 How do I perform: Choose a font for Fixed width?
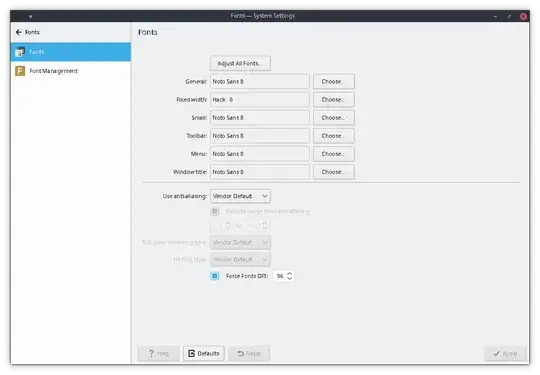[x=333, y=100]
